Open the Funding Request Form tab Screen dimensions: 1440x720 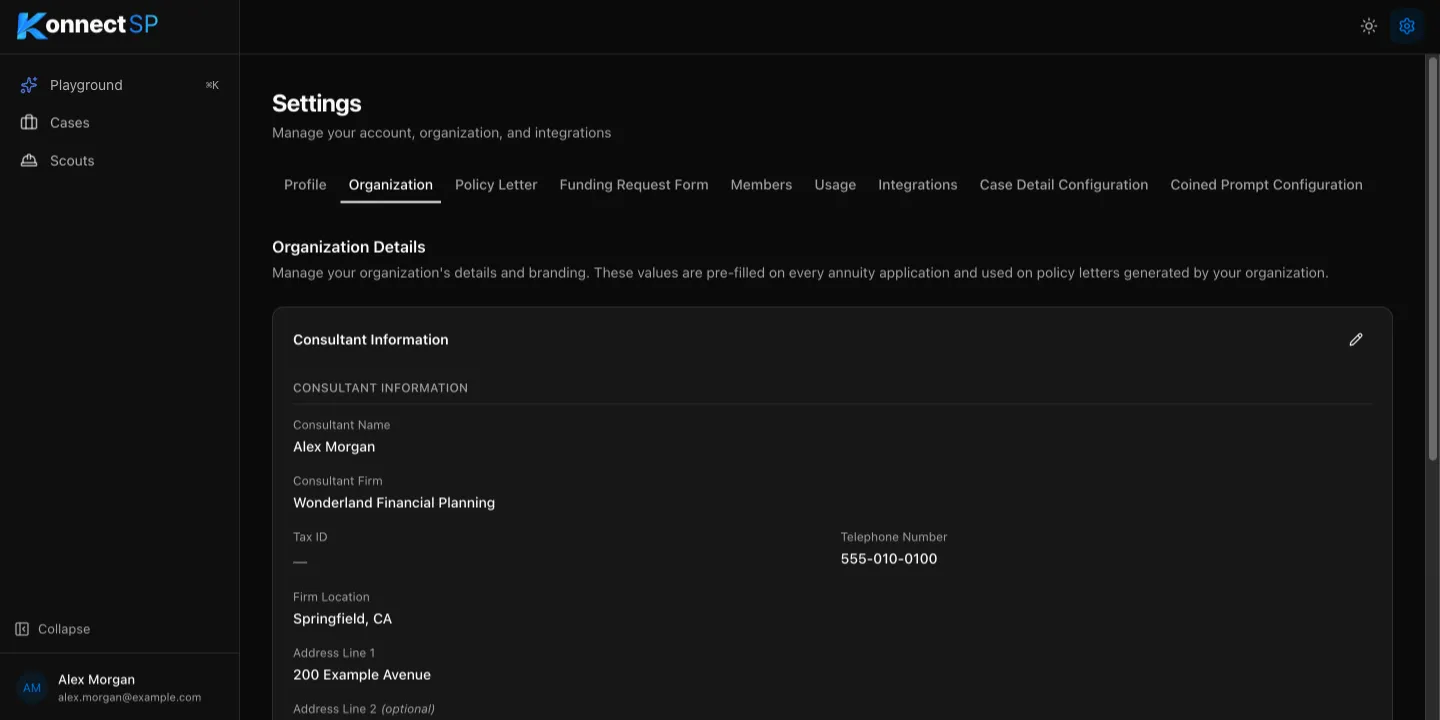[634, 185]
